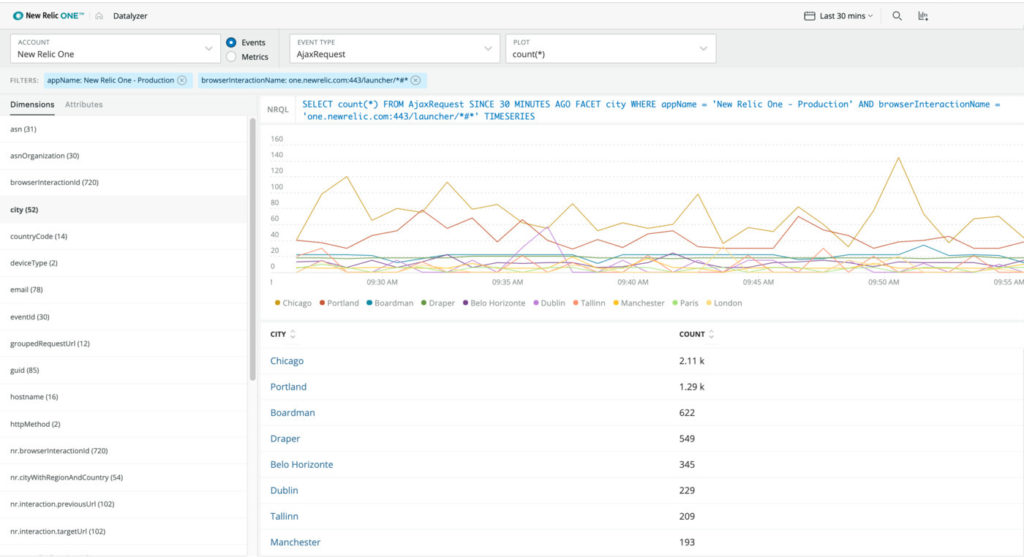Toggle London series in chart legend
1024x557 pixels.
(724, 303)
